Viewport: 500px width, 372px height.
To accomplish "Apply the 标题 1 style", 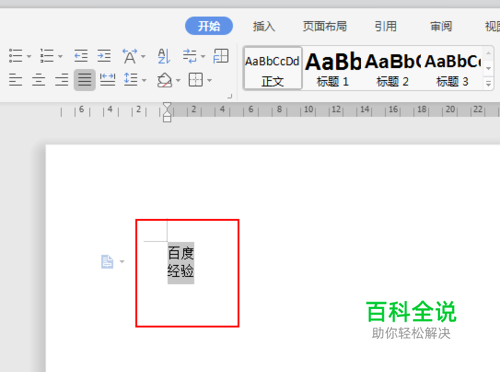I will (333, 69).
